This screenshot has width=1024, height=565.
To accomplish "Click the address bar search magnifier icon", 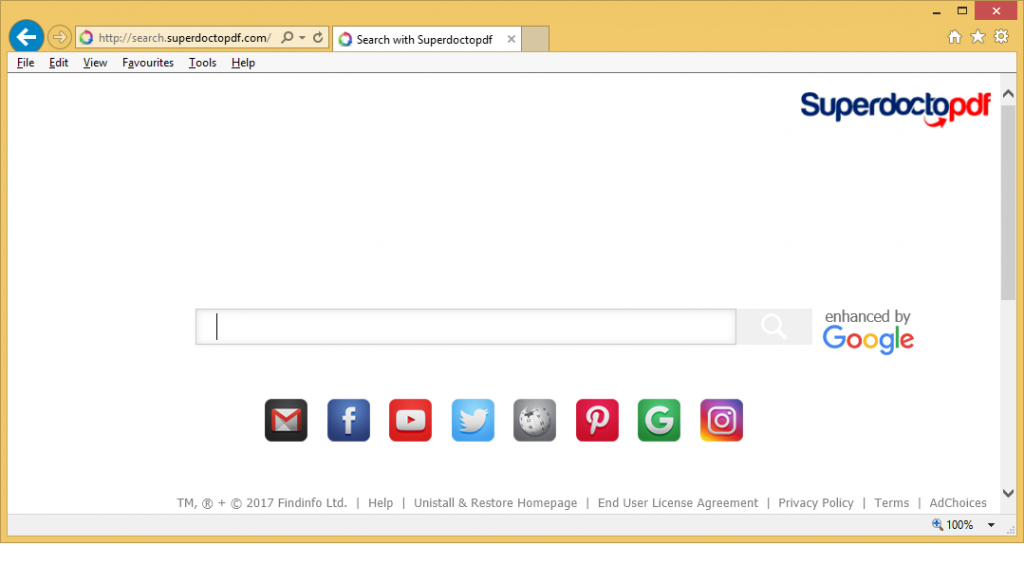I will (287, 37).
